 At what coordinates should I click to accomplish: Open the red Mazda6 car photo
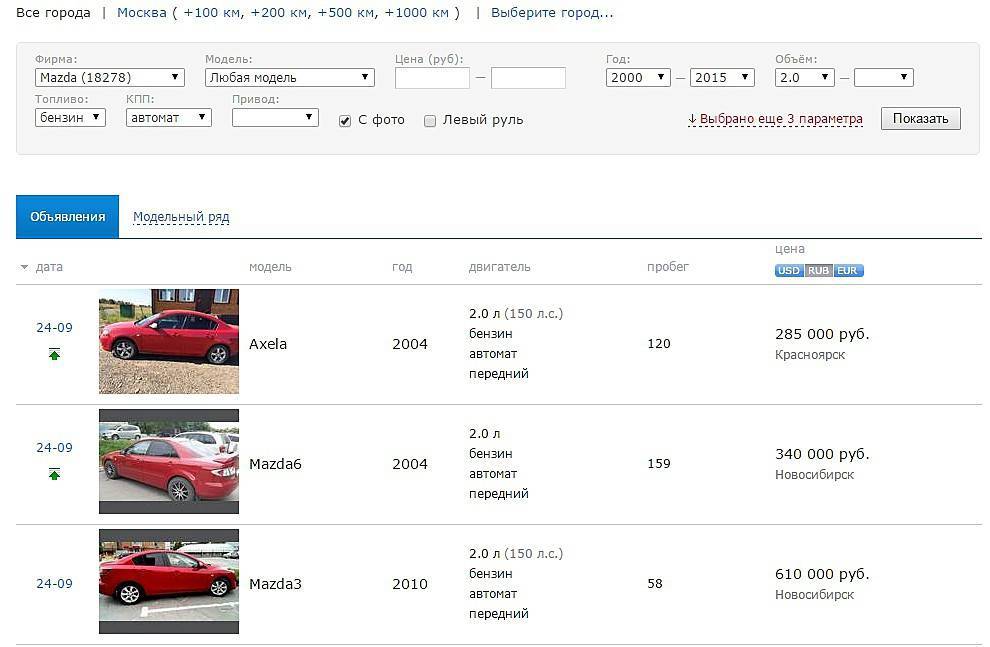(x=169, y=461)
